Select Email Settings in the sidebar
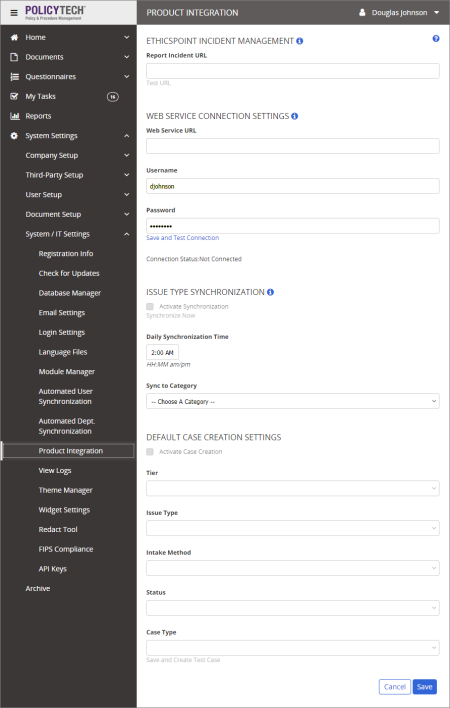This screenshot has height=708, width=450. [x=62, y=312]
